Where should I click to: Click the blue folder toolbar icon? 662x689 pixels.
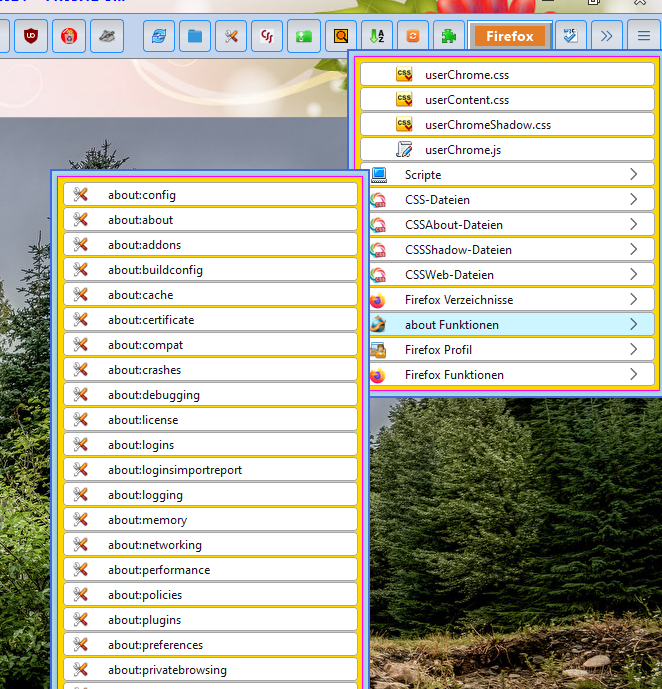tap(195, 37)
